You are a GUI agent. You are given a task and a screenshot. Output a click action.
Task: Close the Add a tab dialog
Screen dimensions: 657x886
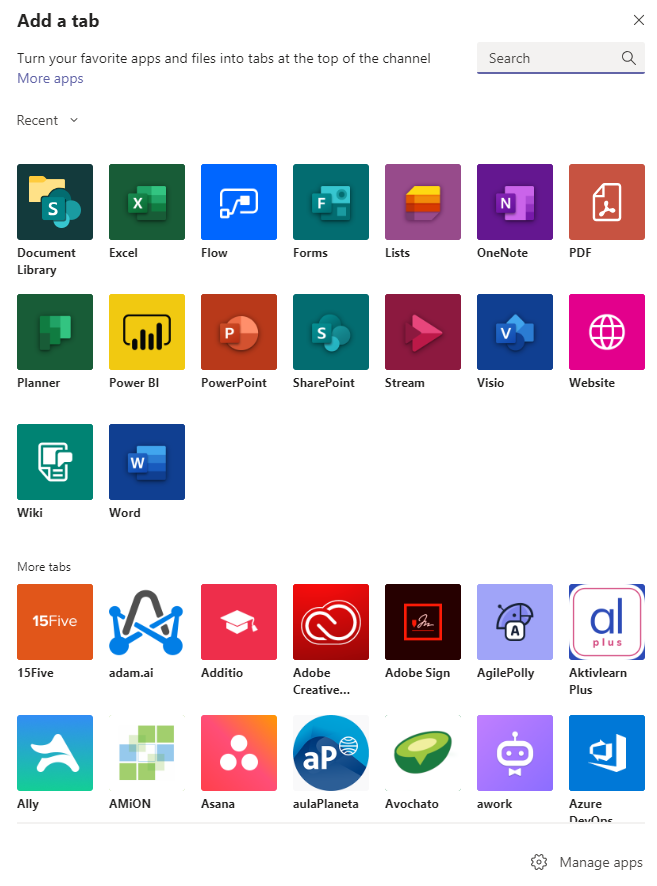(x=639, y=20)
